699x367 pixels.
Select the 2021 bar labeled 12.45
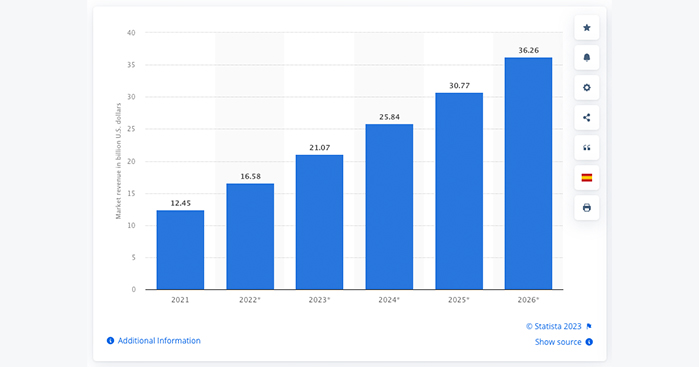tap(180, 250)
